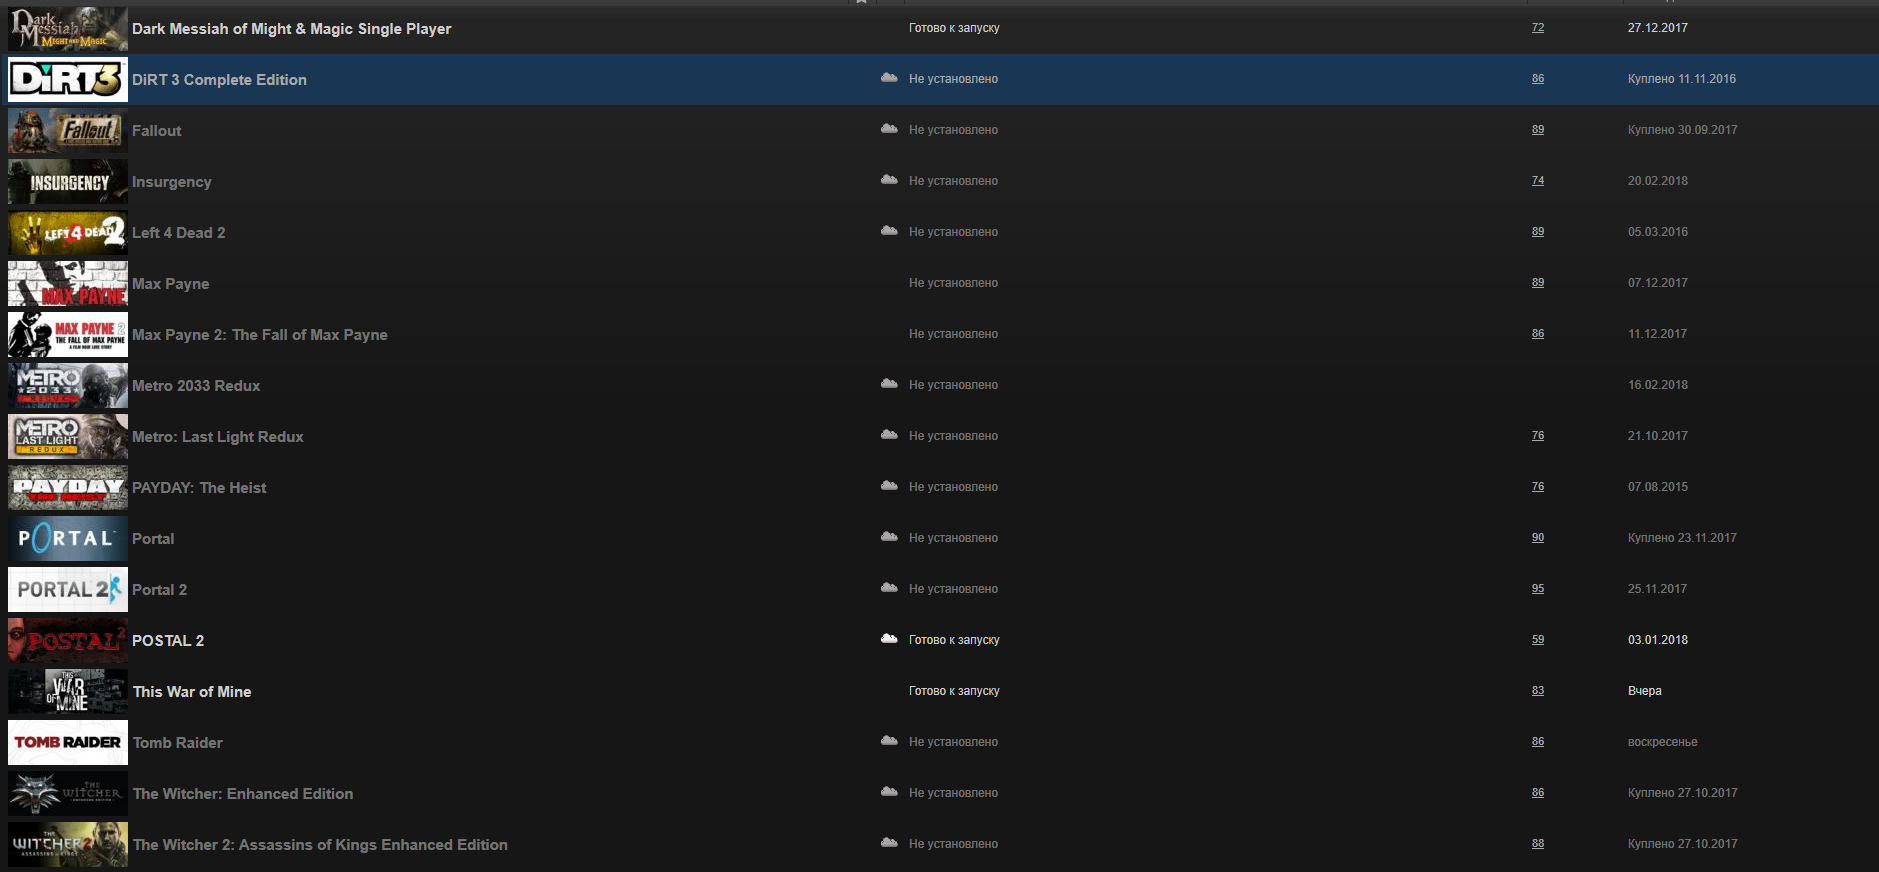Click the cloud icon in Metro 2033 Redux row
1879x872 pixels.
pyautogui.click(x=889, y=384)
